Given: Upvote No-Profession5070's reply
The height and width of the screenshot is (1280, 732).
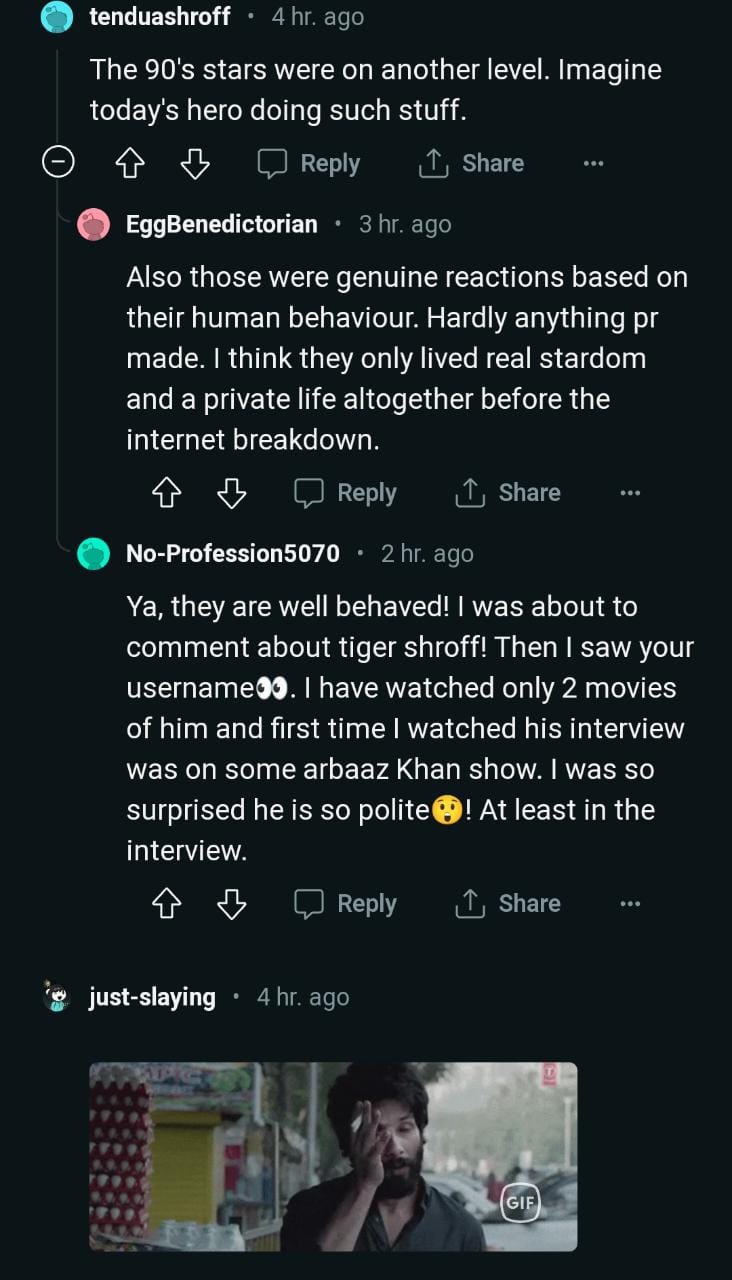Looking at the screenshot, I should (166, 903).
